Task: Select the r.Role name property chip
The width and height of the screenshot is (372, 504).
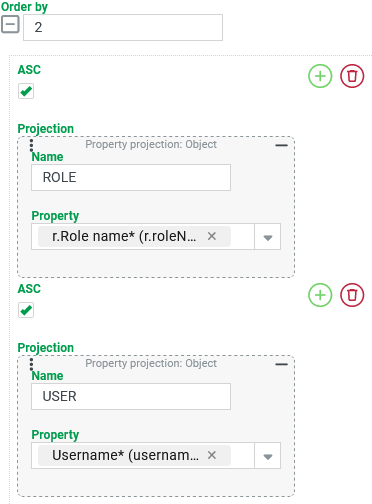Action: (124, 236)
